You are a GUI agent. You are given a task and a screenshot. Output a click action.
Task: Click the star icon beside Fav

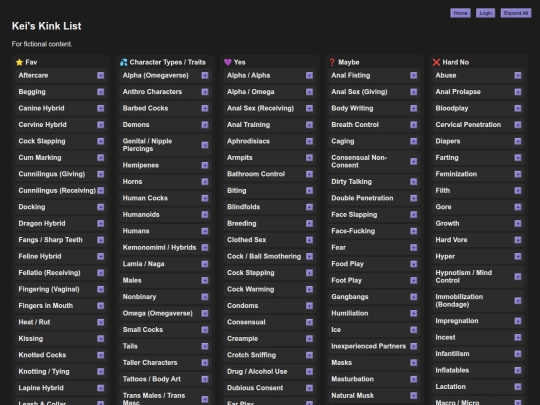click(19, 62)
